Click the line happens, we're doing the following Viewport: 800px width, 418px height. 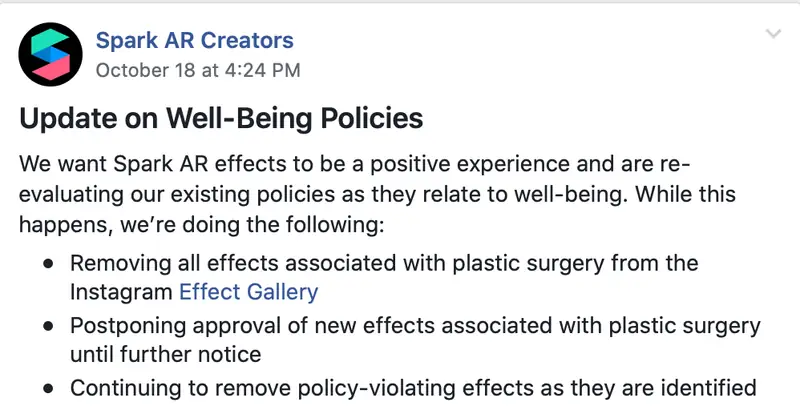[202, 225]
